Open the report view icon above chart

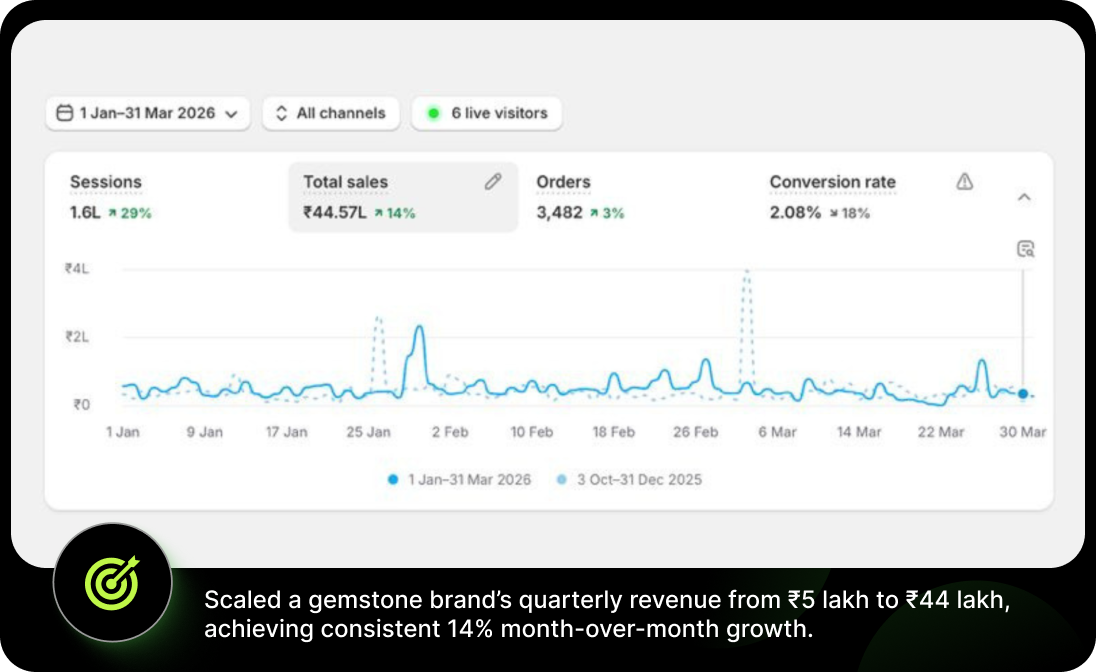pos(1025,249)
